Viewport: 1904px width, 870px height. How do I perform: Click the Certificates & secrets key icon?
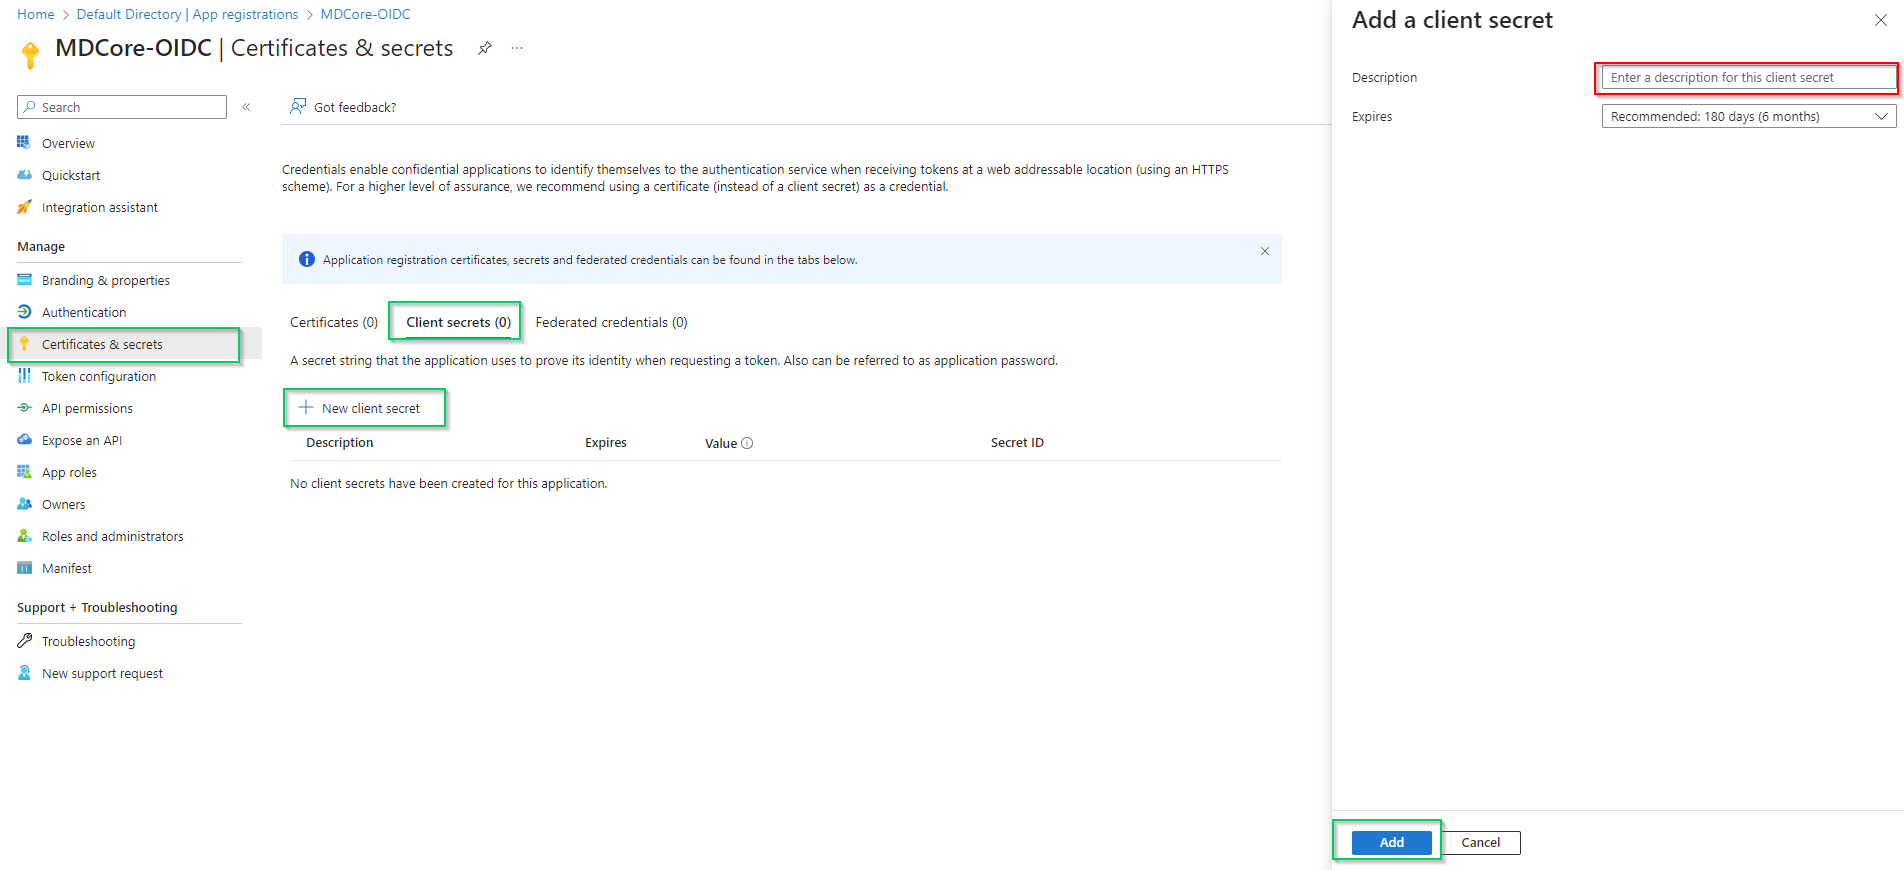[x=24, y=344]
